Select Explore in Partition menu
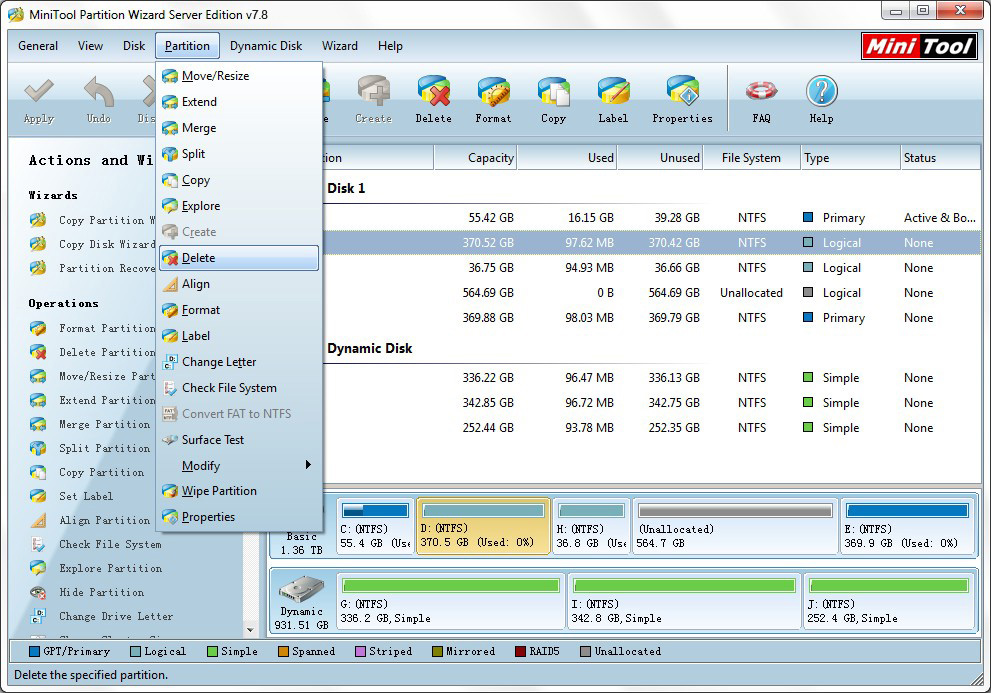This screenshot has height=693, width=991. click(x=239, y=206)
